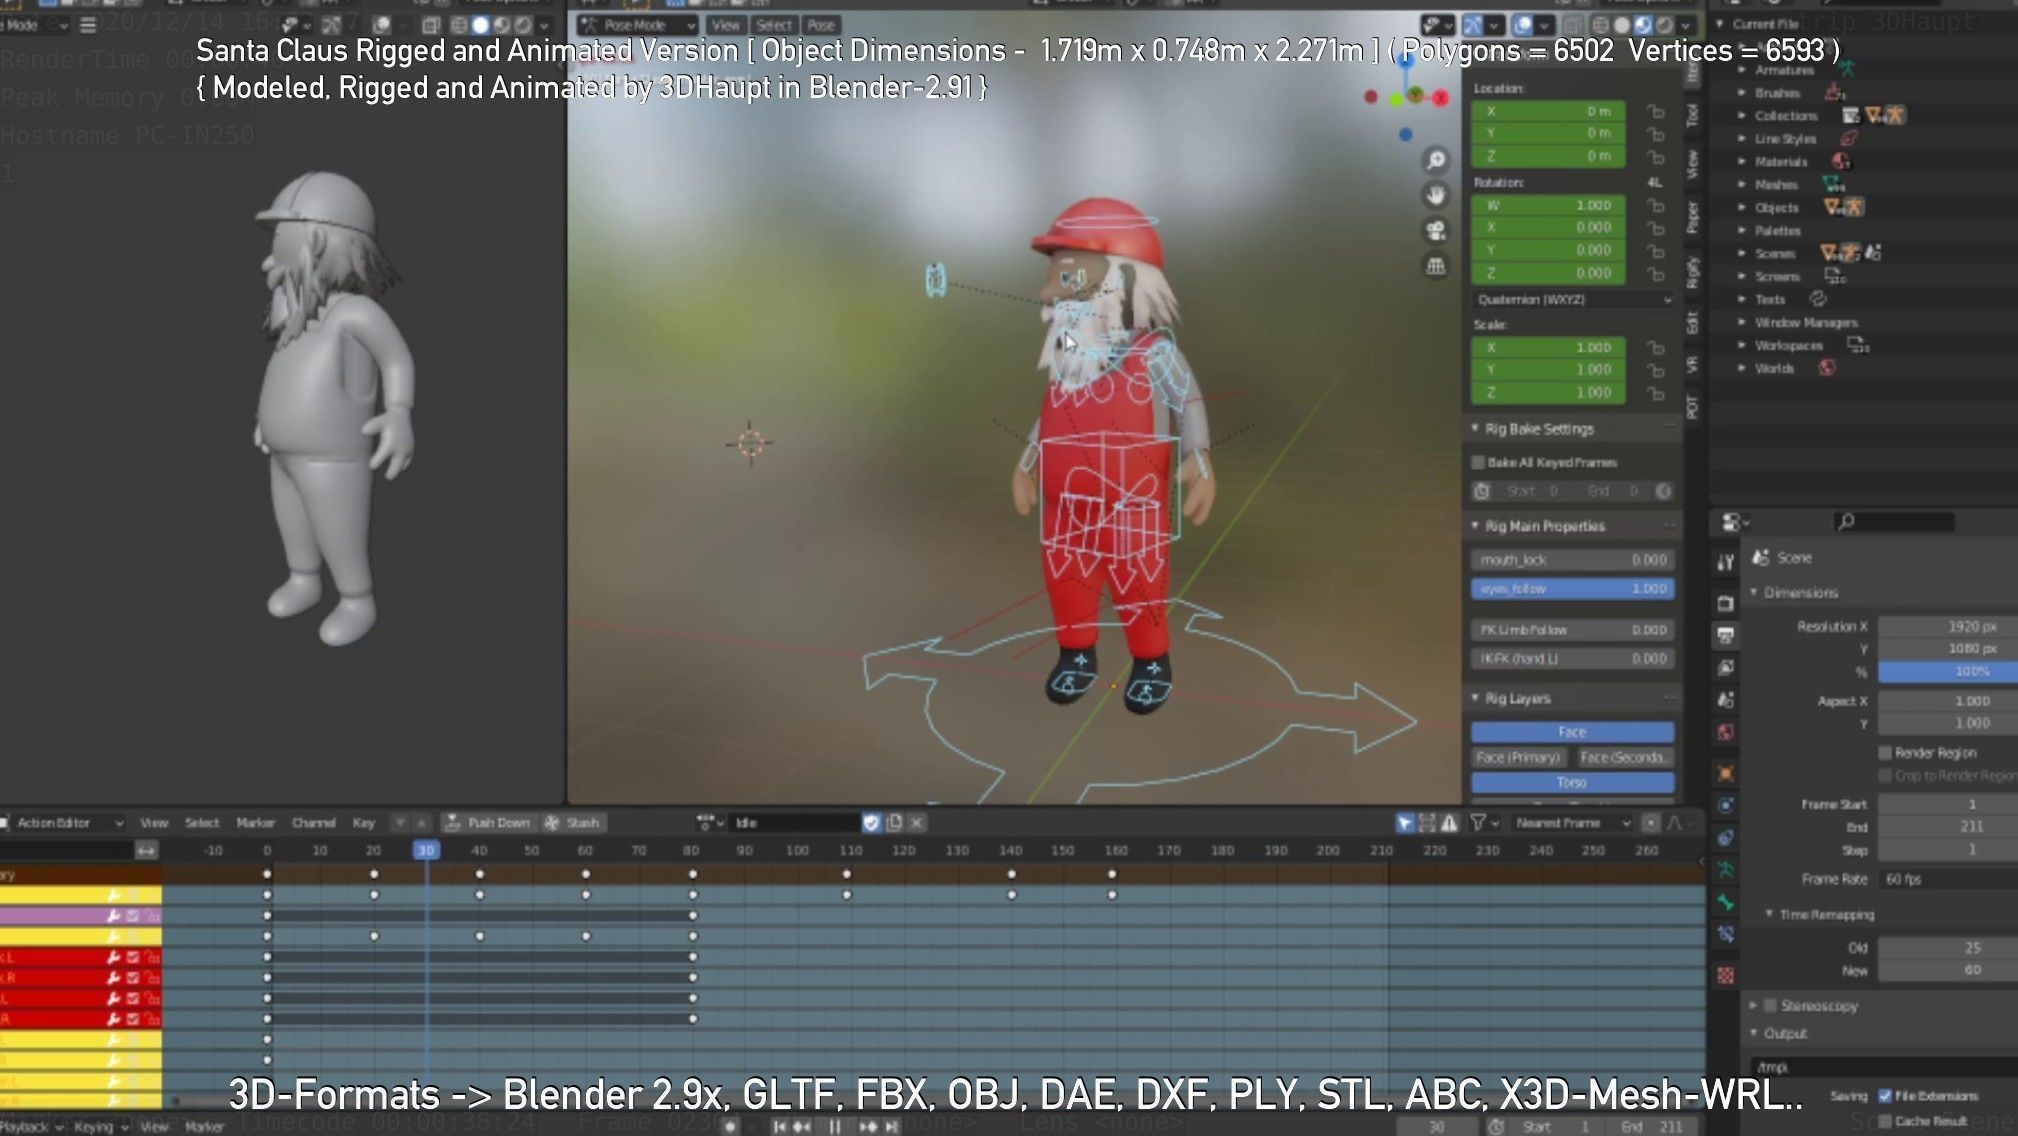
Task: Click the pan view hand icon
Action: [x=1436, y=195]
